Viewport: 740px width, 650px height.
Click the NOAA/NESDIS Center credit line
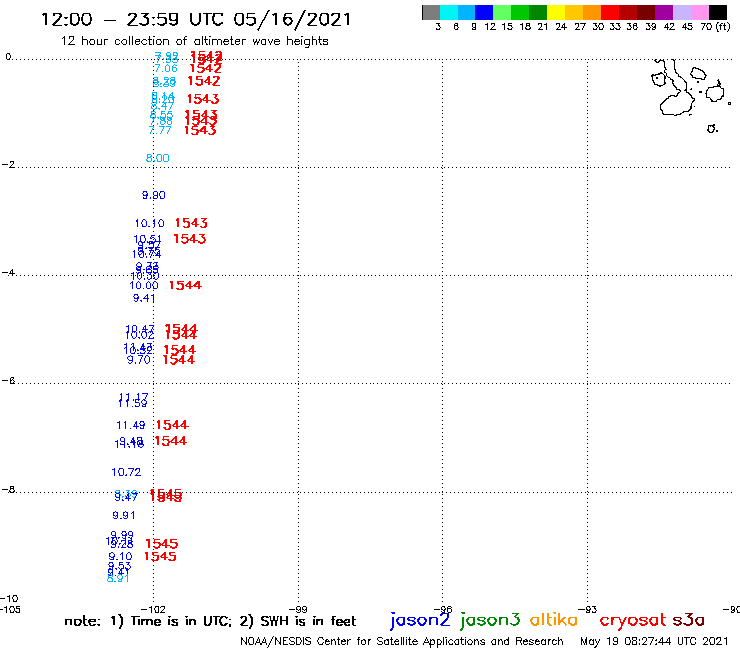click(402, 641)
